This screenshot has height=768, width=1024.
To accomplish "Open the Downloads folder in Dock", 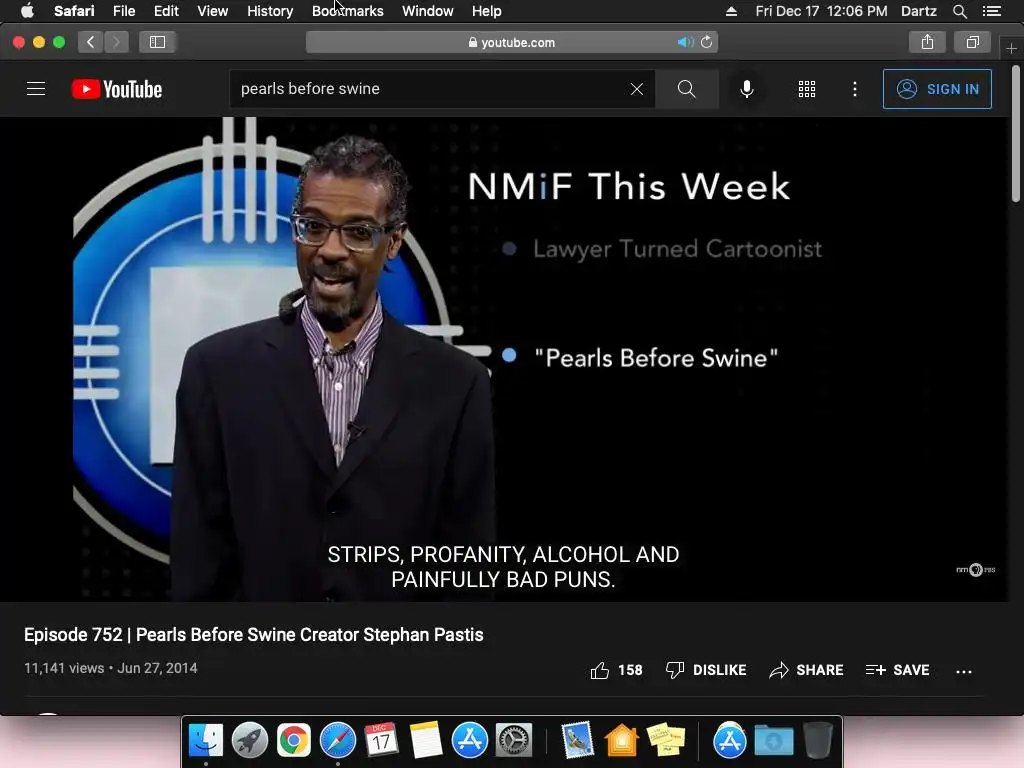I will (774, 741).
